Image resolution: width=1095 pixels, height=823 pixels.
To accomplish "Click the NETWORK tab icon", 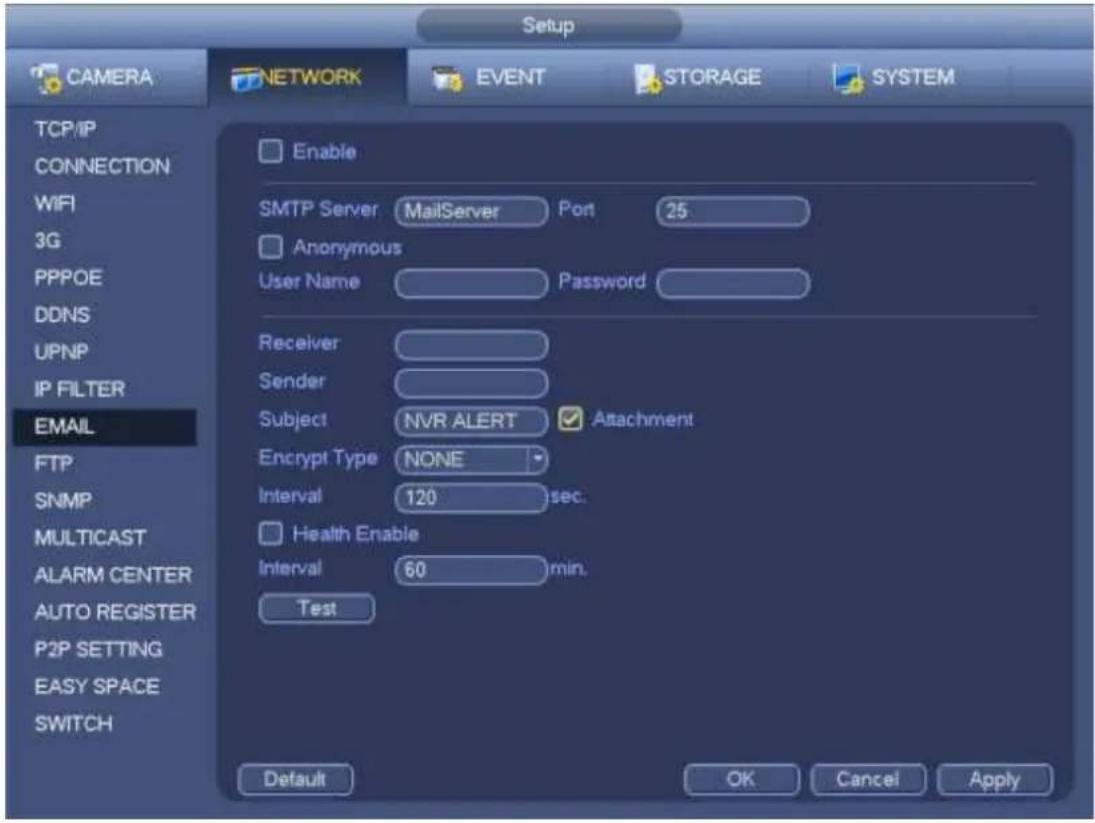I will click(x=246, y=79).
